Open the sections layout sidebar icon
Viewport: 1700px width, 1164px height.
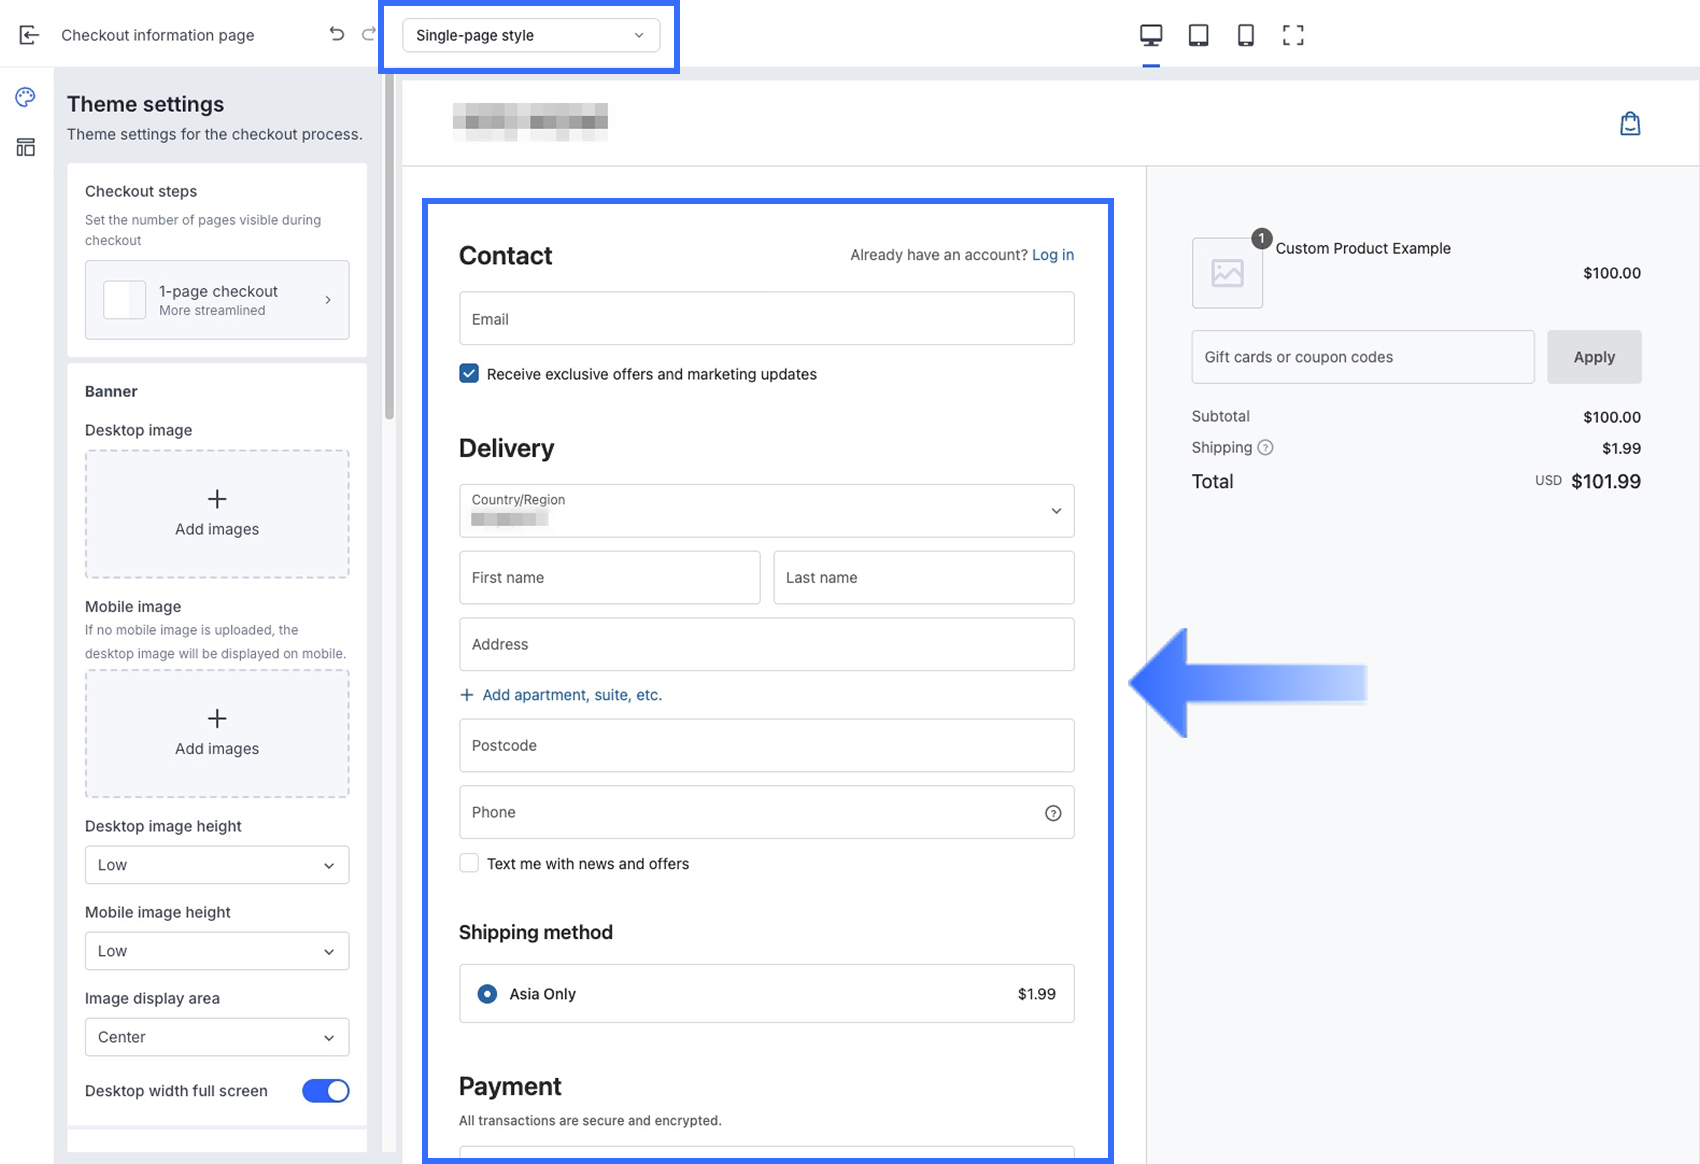click(26, 147)
